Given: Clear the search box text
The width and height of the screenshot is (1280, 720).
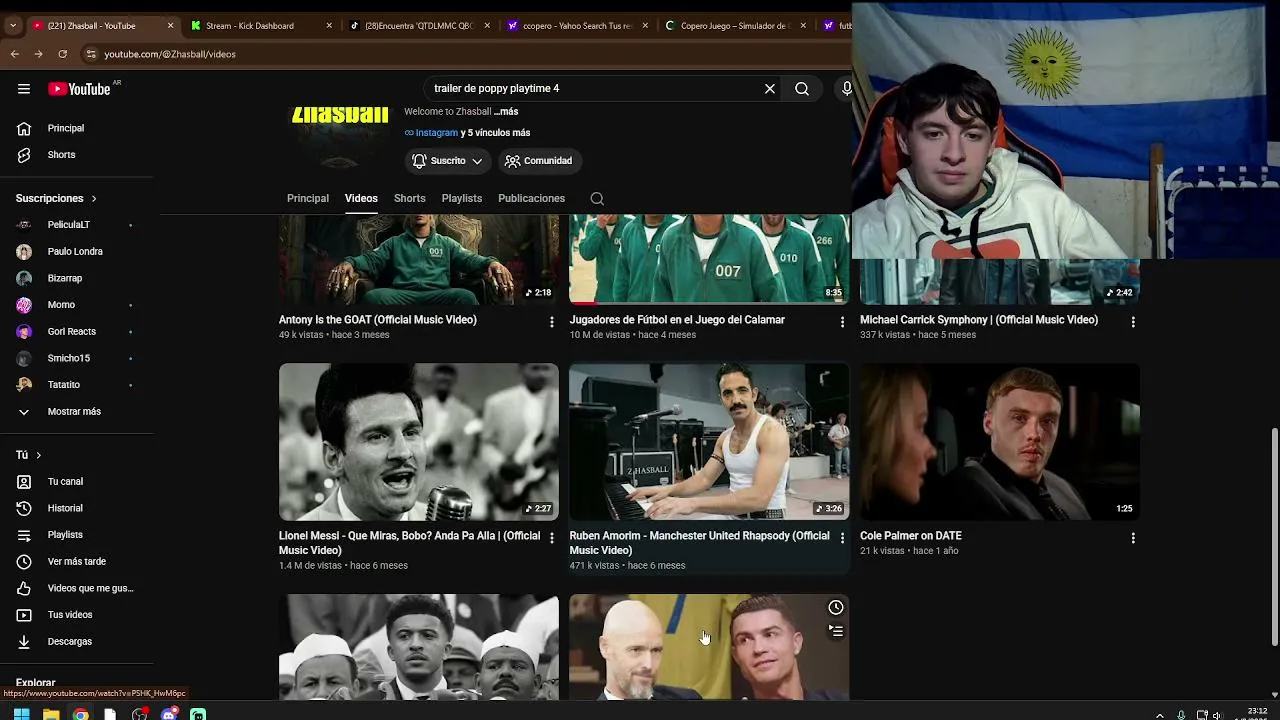Looking at the screenshot, I should (x=770, y=89).
